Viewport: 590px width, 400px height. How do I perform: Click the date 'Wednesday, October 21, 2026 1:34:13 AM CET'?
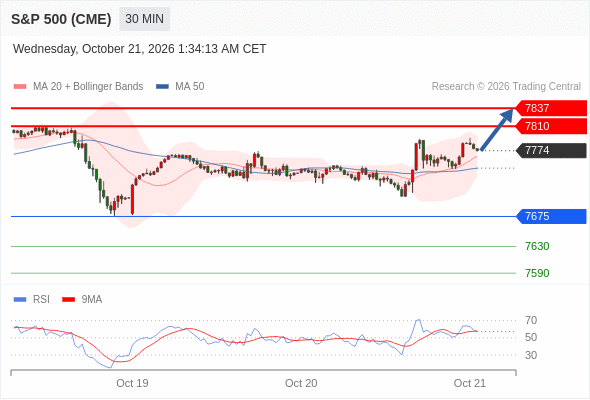pyautogui.click(x=140, y=49)
